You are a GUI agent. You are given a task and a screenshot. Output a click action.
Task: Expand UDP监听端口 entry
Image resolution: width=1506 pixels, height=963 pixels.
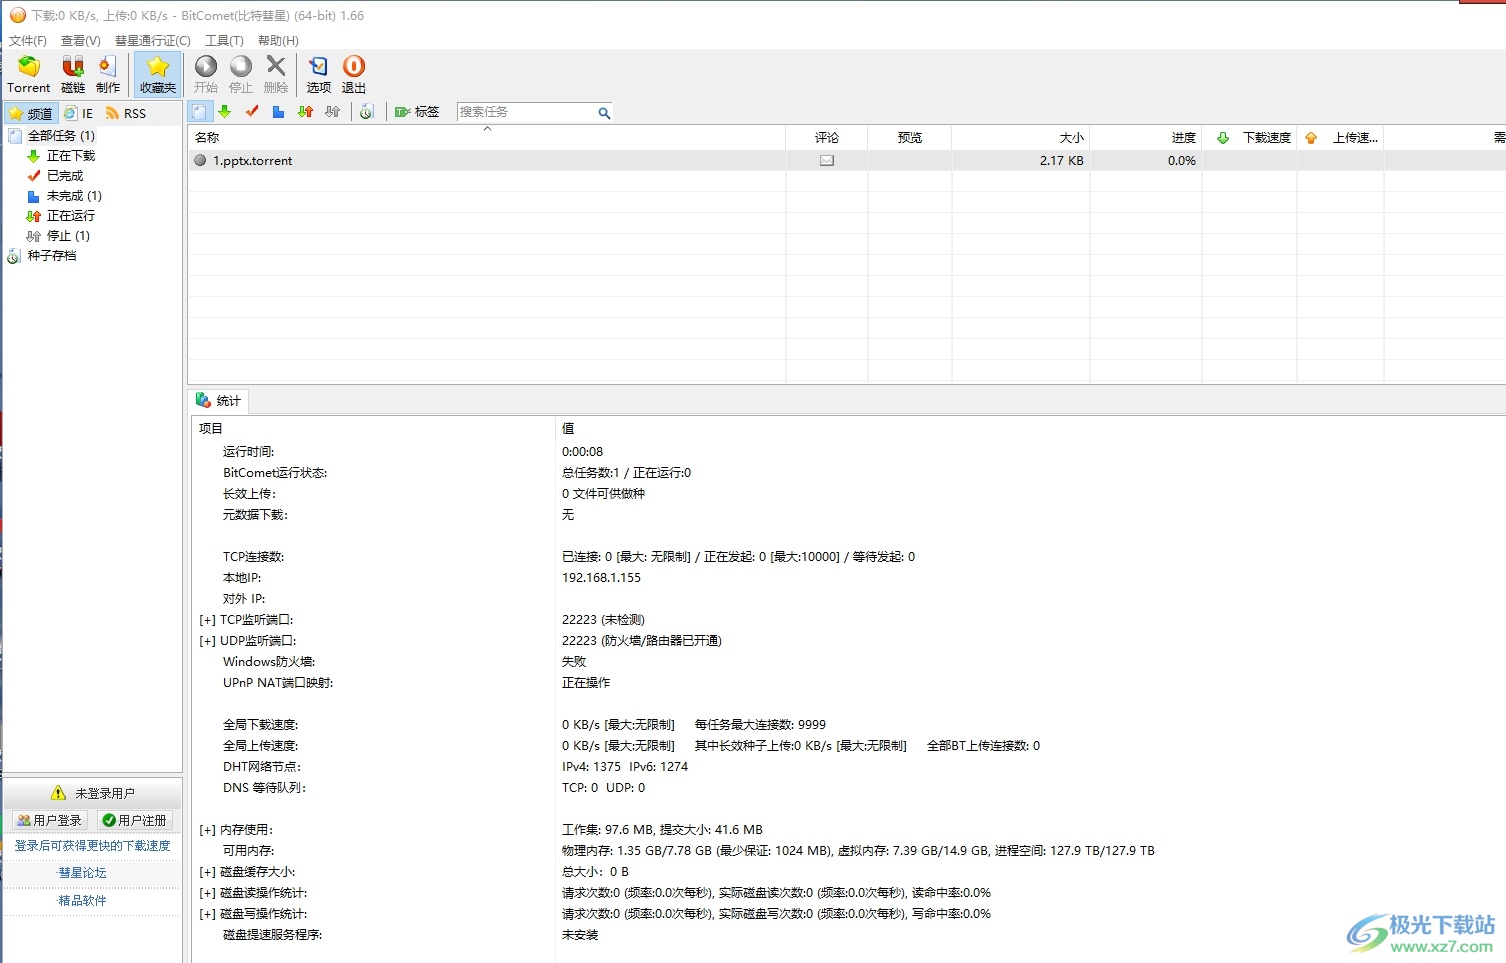tap(208, 641)
